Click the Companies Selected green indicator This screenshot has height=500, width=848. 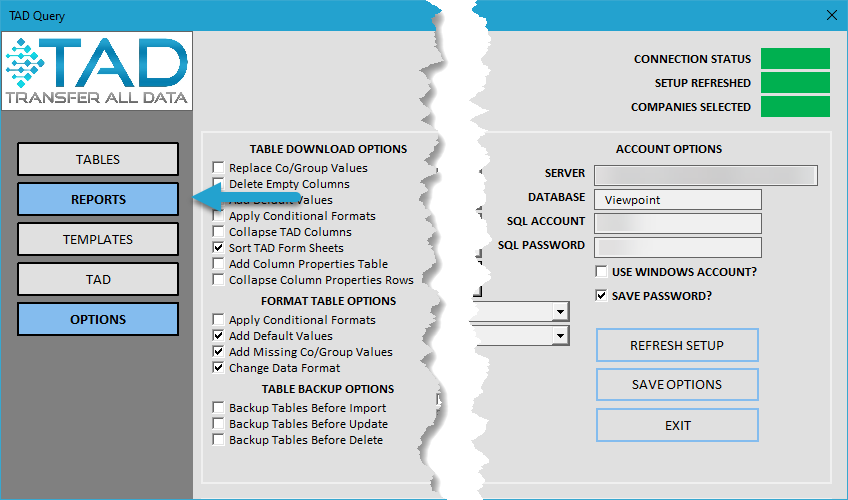[795, 106]
